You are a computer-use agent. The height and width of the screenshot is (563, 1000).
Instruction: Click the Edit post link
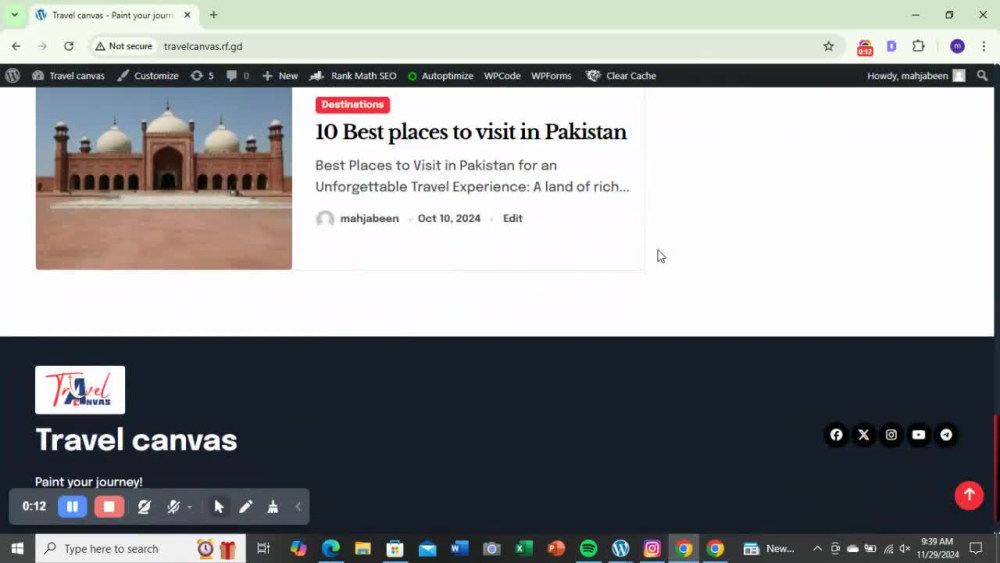[513, 218]
